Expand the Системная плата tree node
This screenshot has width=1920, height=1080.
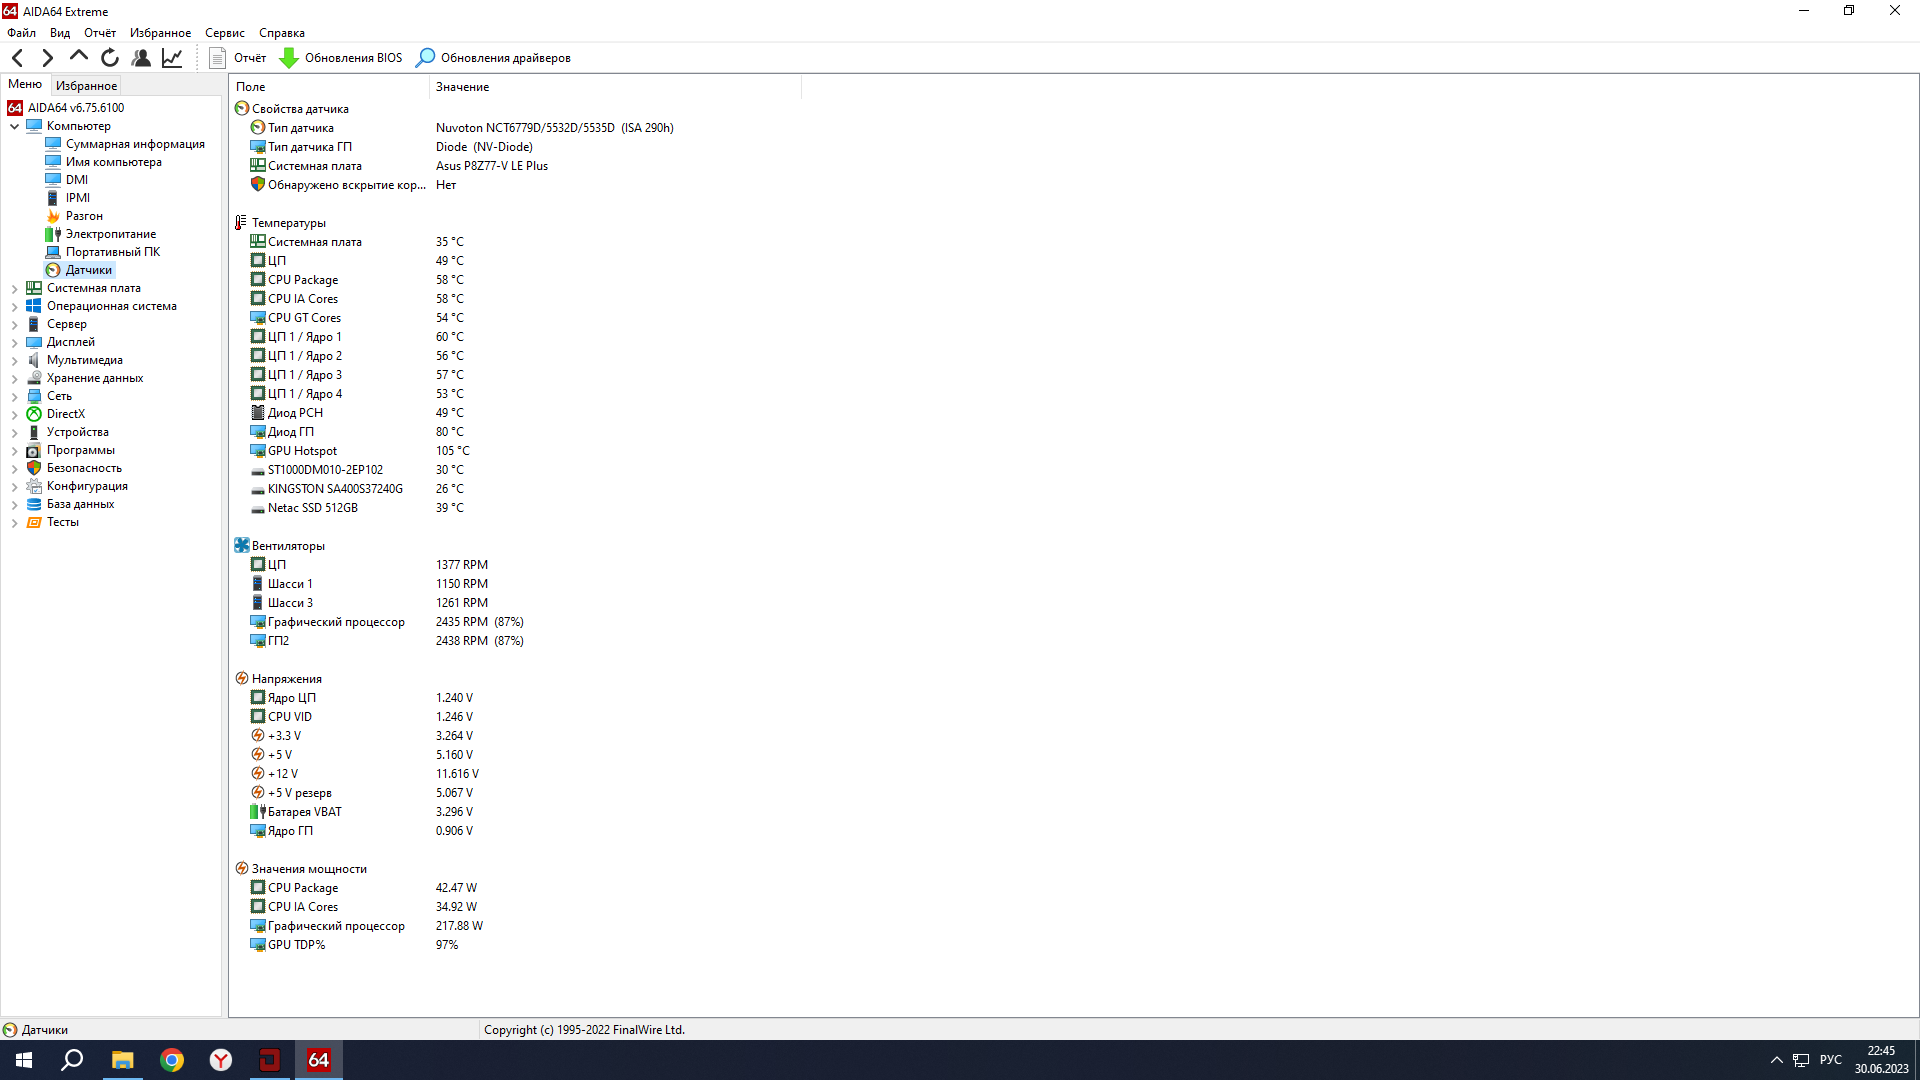point(15,289)
